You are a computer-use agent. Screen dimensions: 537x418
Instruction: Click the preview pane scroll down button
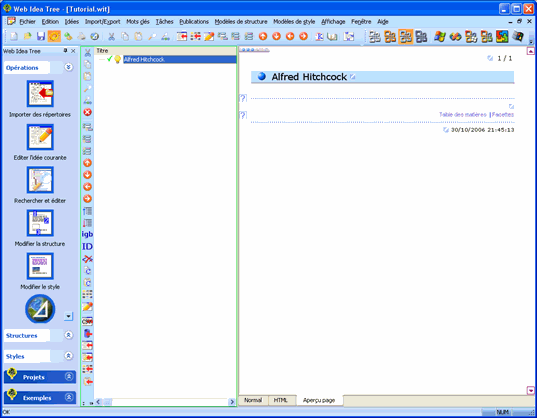[530, 390]
